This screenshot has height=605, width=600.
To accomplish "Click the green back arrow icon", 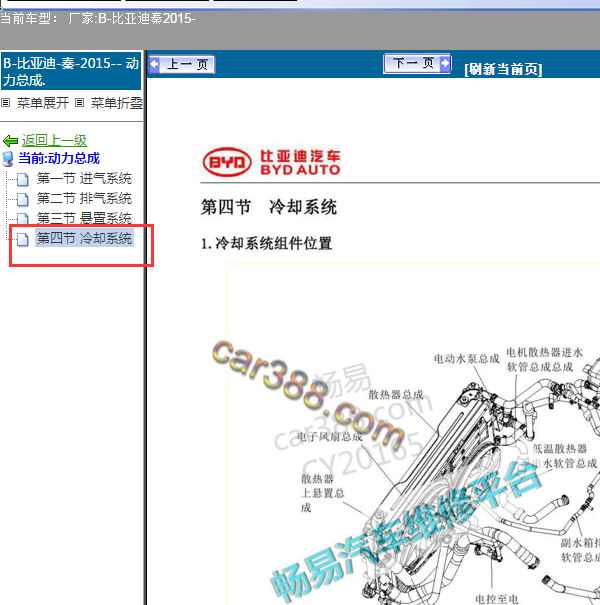I will [10, 141].
